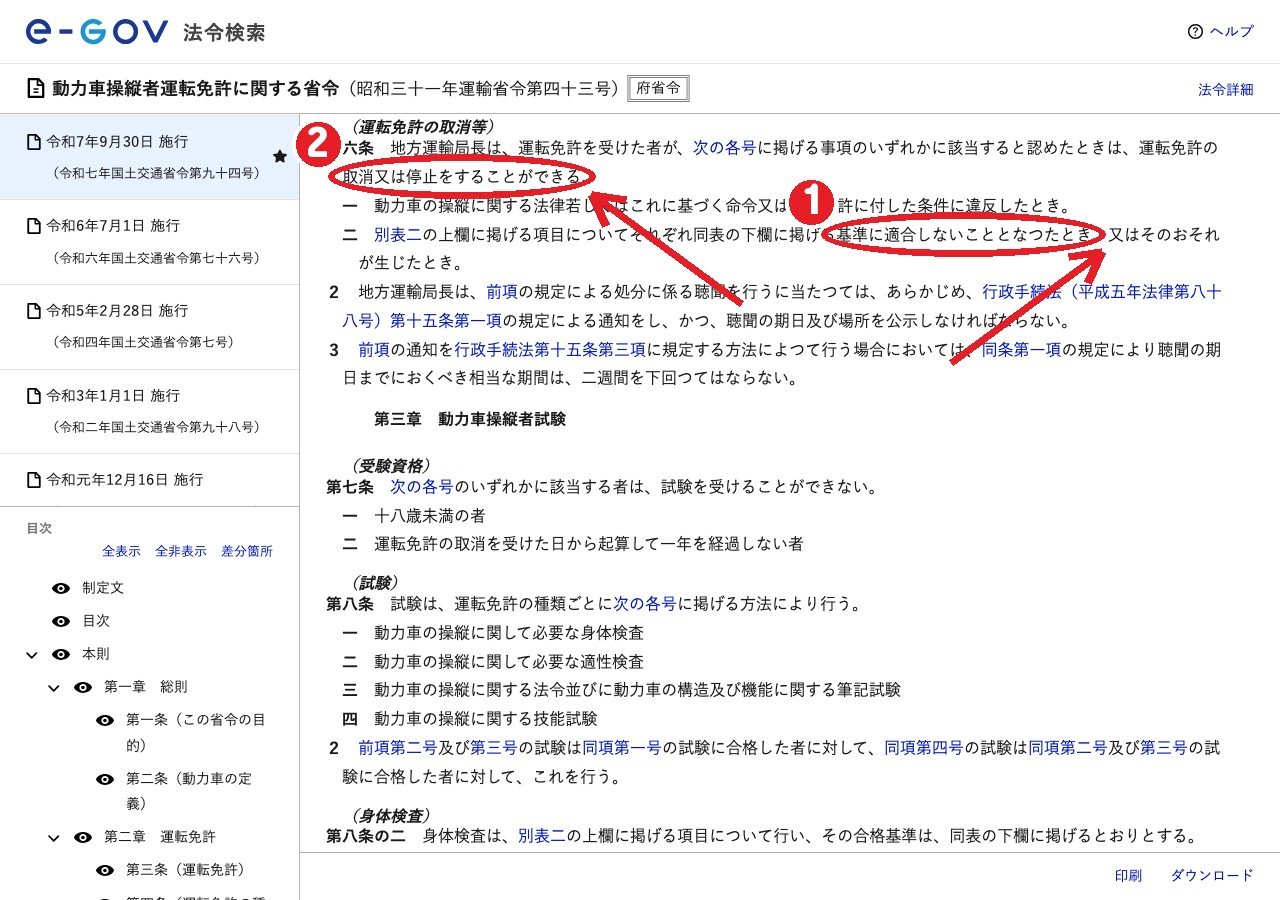
Task: Toggle visibility eye for 本則
Action: [x=61, y=654]
